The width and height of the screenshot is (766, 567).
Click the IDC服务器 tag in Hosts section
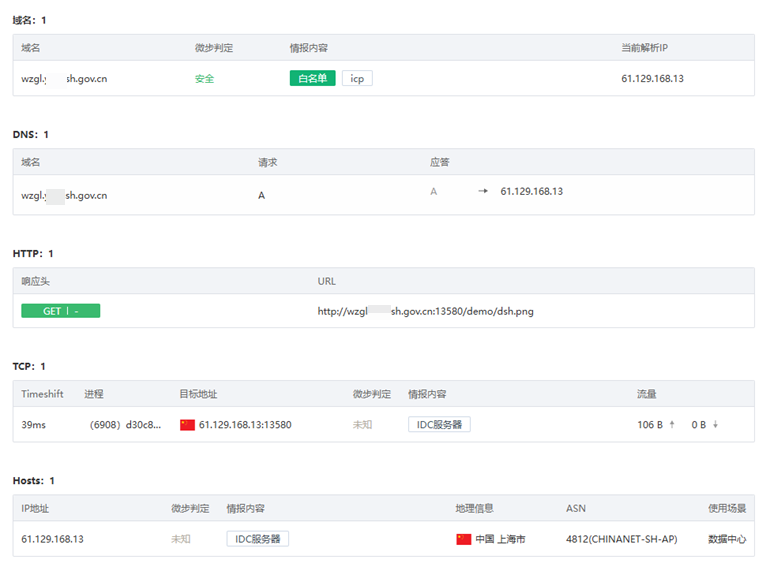[x=257, y=539]
